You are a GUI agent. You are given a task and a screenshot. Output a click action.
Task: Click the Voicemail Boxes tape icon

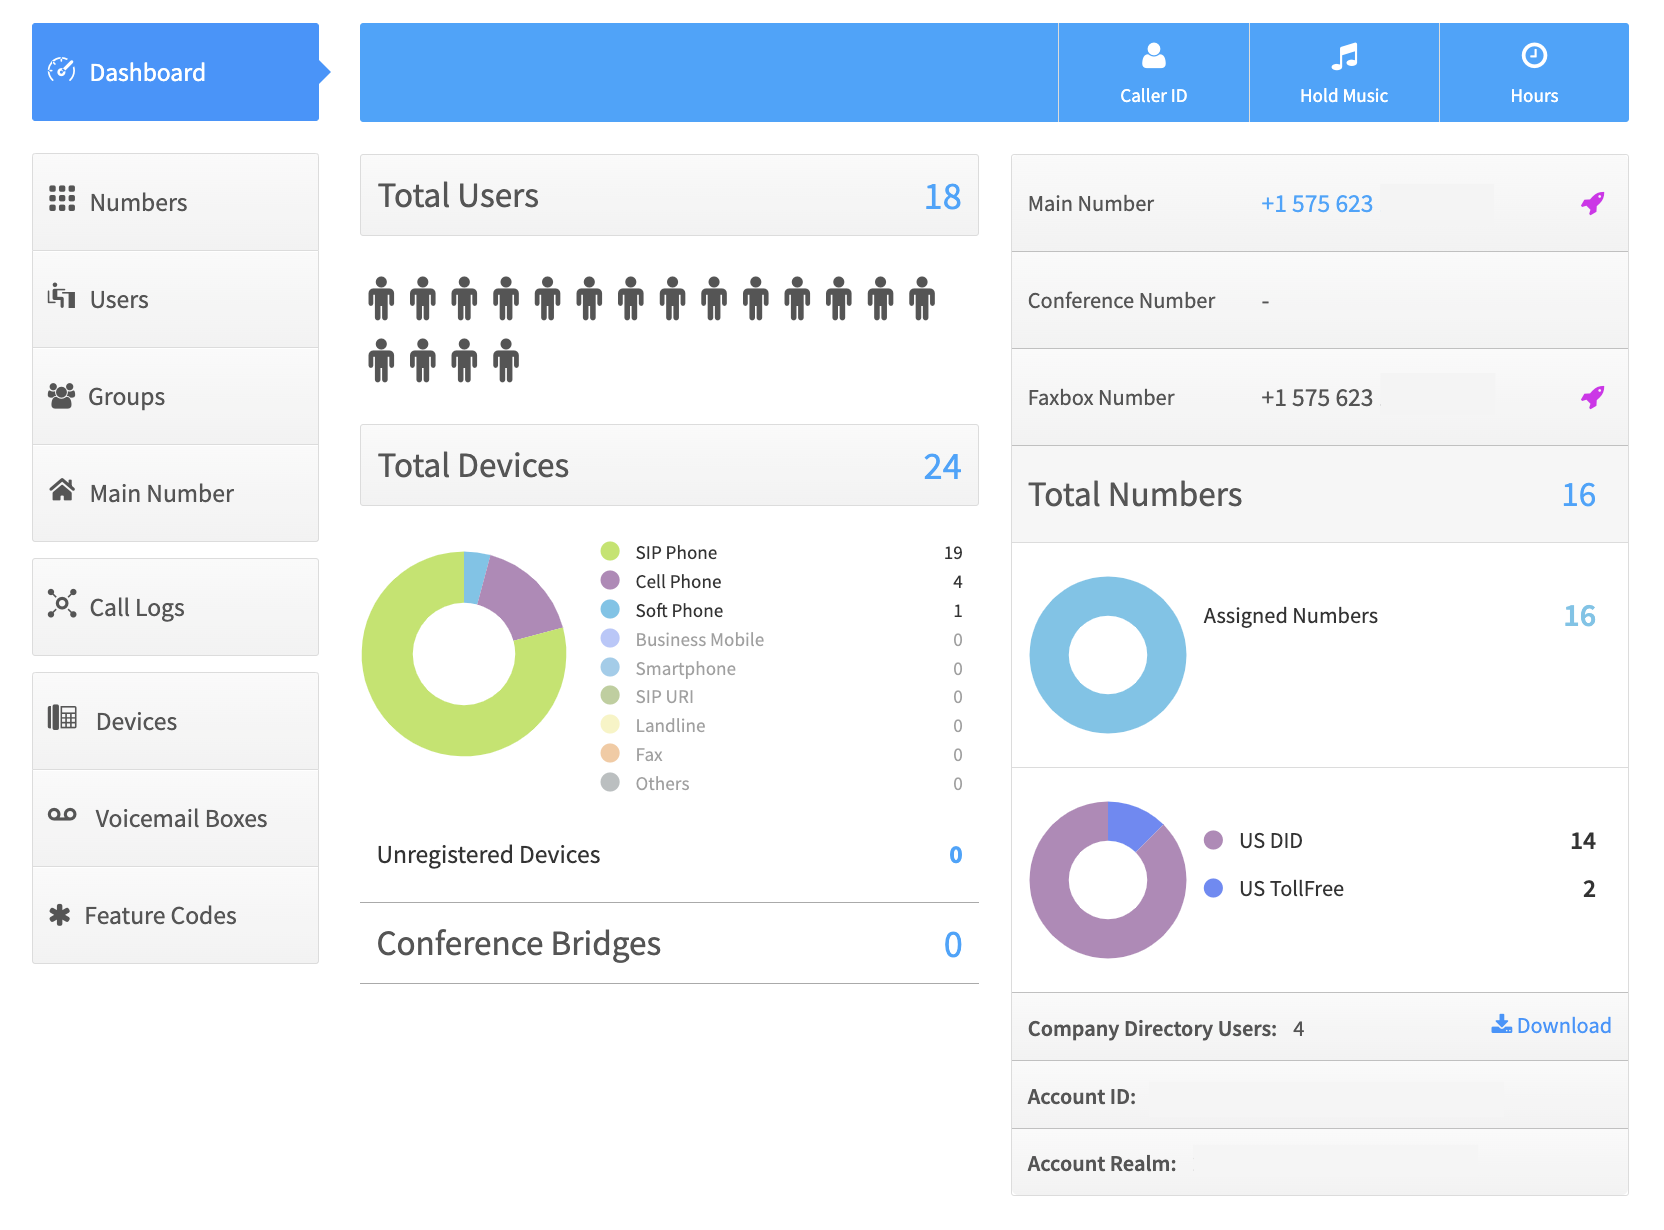62,815
